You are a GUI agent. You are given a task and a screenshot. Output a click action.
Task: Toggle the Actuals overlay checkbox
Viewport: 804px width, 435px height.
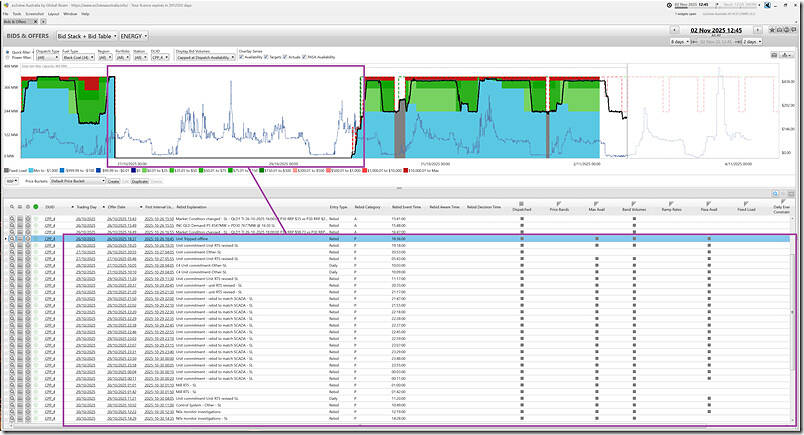tap(285, 57)
